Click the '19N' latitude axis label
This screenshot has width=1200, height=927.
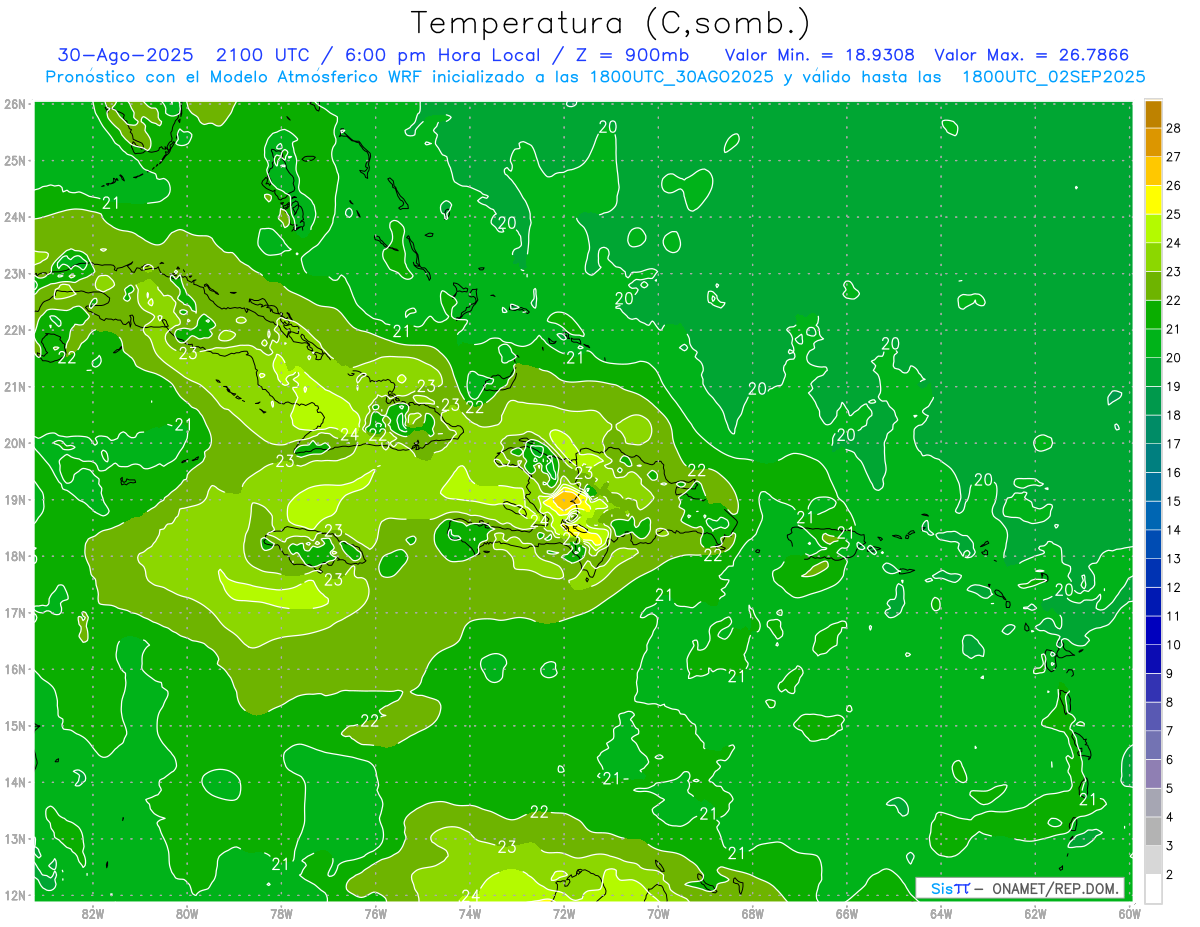point(15,499)
